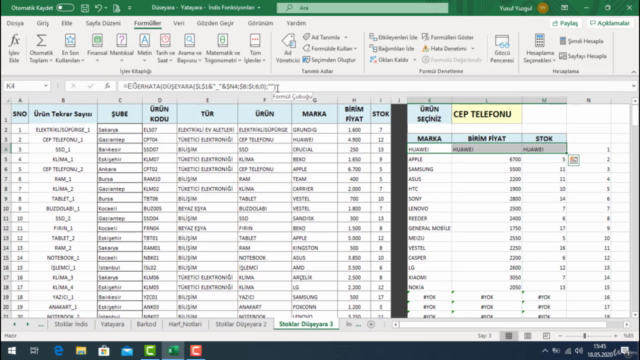
Task: Open Finansal functions icon
Action: tap(97, 41)
